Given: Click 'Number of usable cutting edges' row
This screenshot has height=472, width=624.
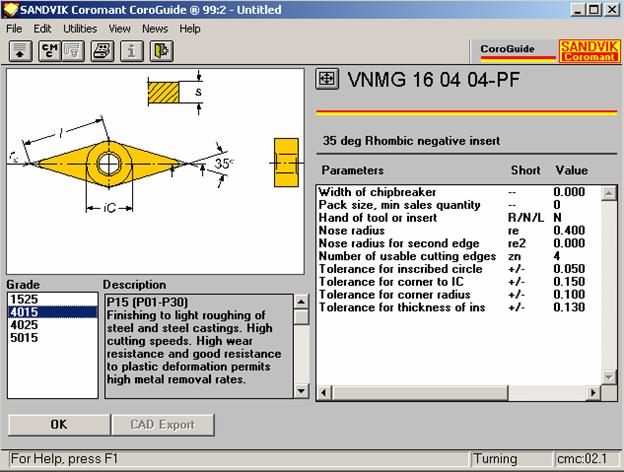Looking at the screenshot, I should pos(458,256).
